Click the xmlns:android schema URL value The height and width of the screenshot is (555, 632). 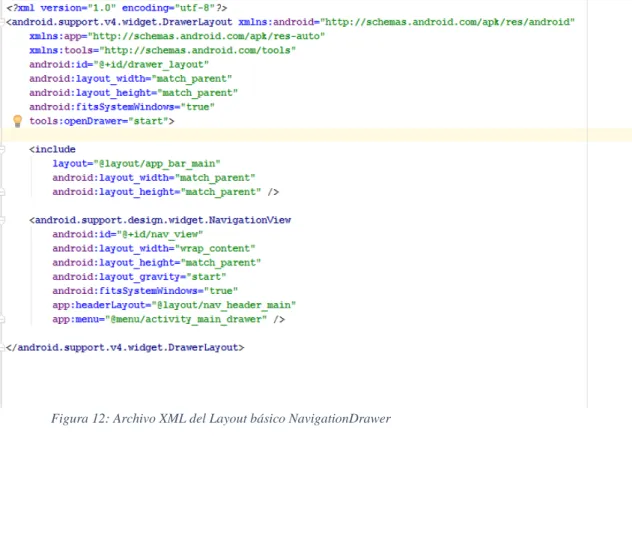click(447, 22)
